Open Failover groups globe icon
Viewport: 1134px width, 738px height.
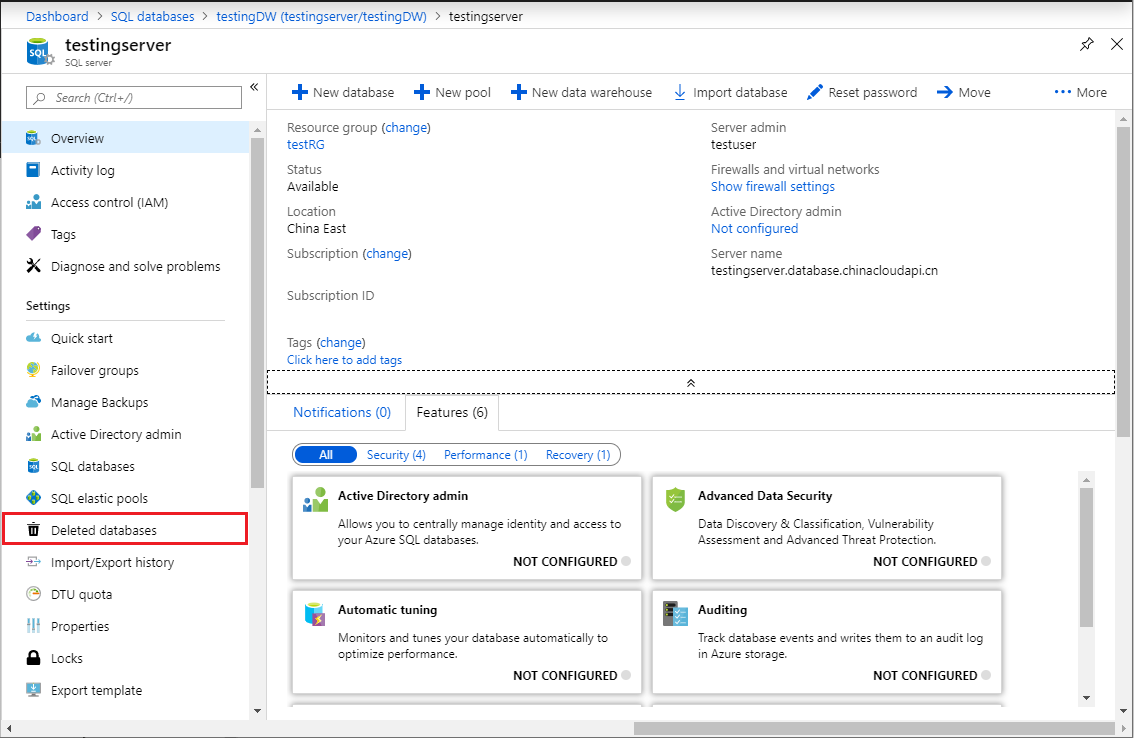(x=33, y=370)
